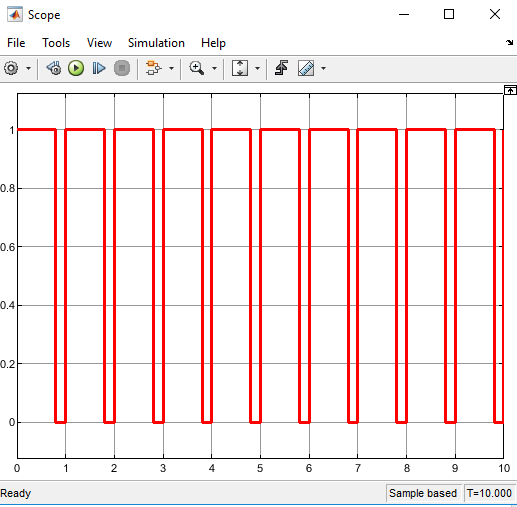The height and width of the screenshot is (507, 517).
Task: Click the dock scope arrow at menu bar right
Action: pos(509,42)
